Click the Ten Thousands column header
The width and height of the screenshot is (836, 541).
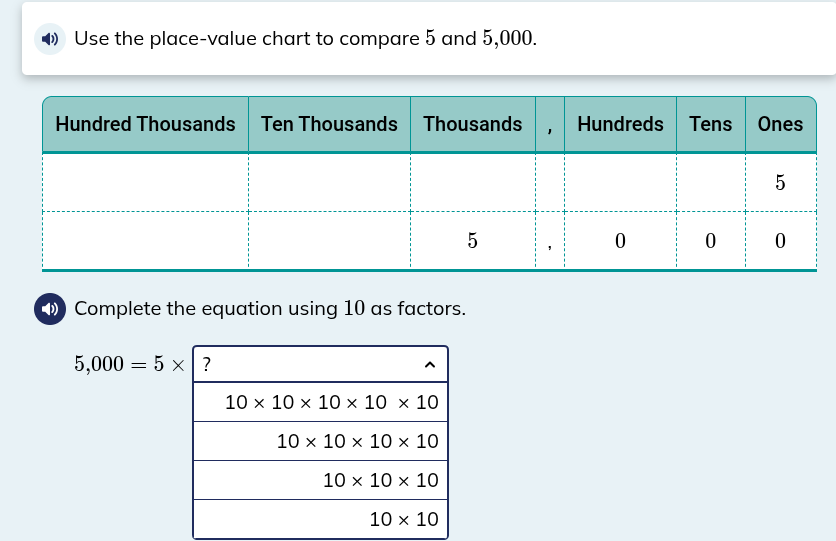329,124
